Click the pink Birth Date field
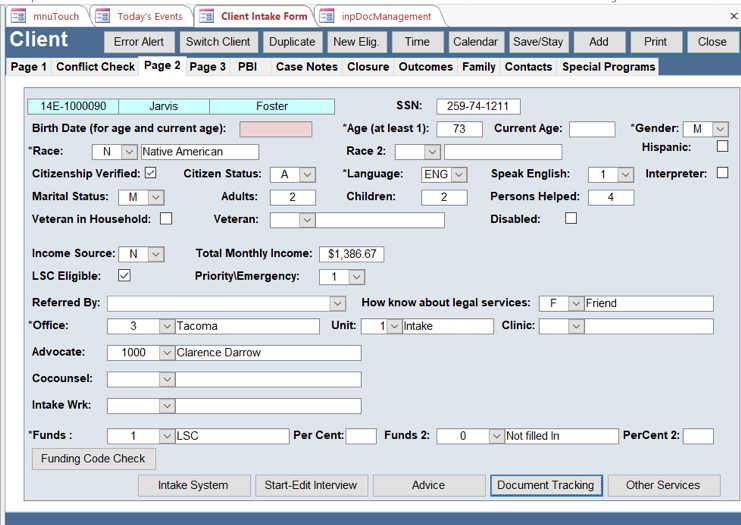The height and width of the screenshot is (525, 741). coord(275,129)
